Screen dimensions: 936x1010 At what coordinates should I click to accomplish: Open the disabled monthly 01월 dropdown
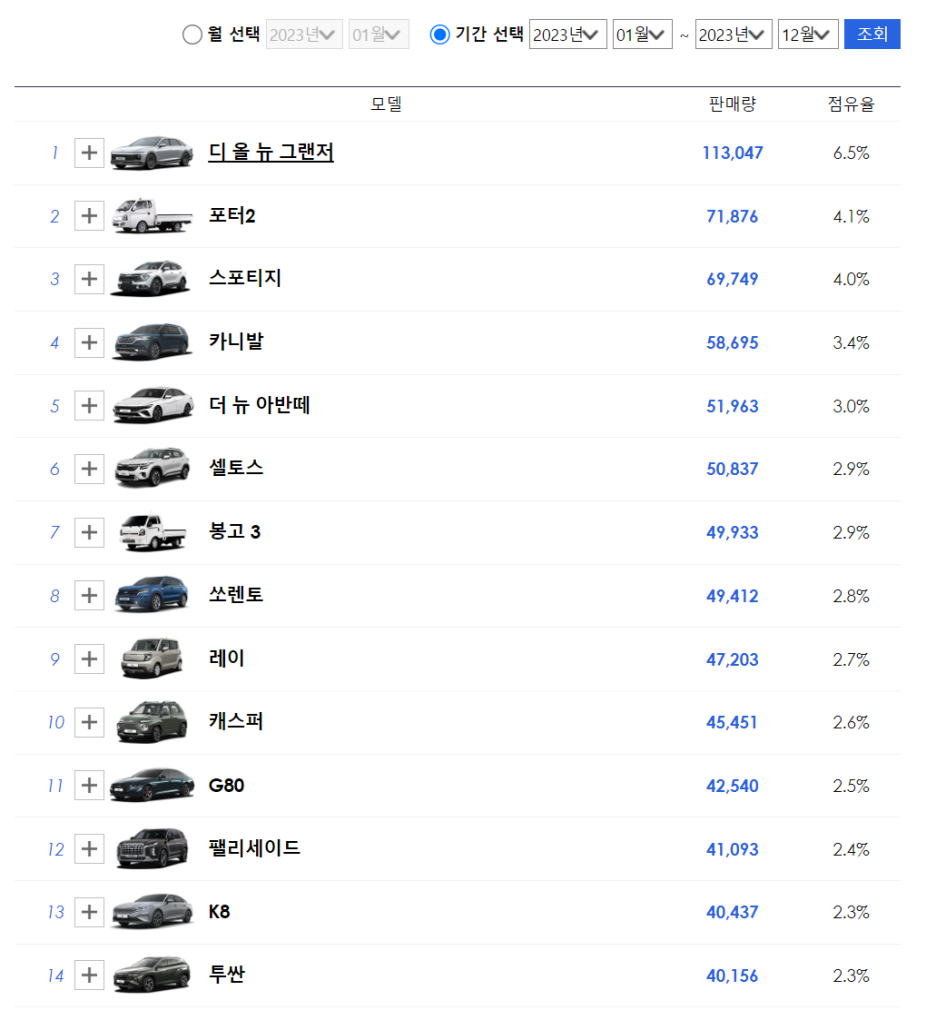pos(379,34)
